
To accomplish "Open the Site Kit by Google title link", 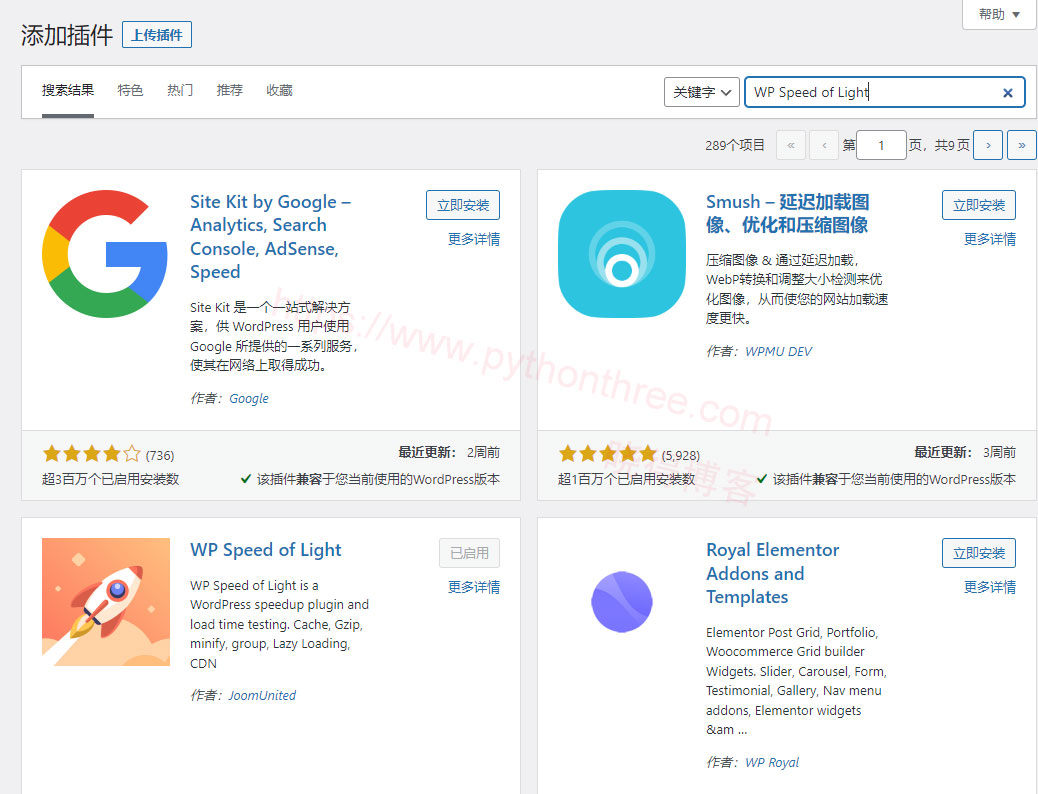I will point(270,236).
